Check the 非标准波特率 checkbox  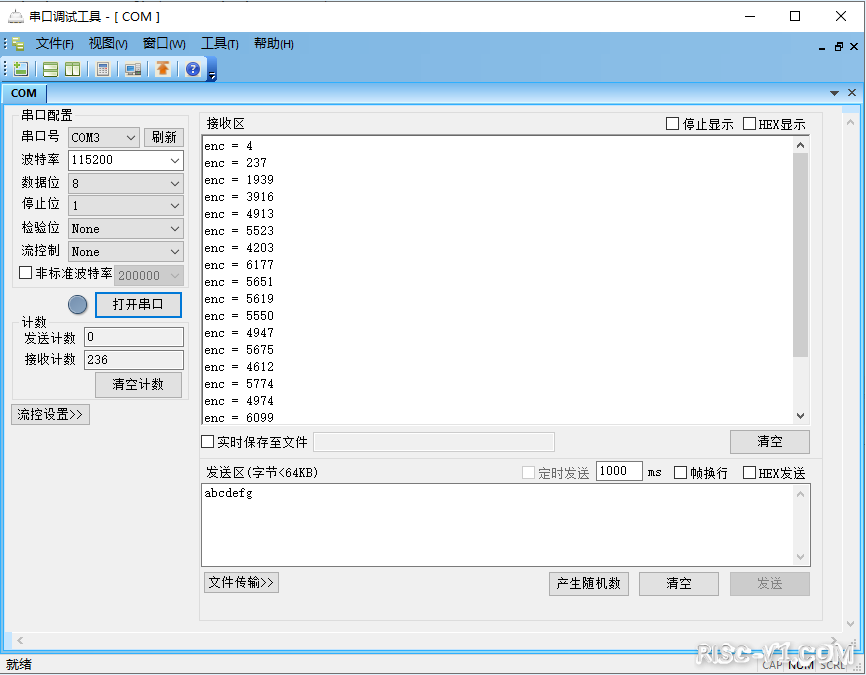pos(25,273)
